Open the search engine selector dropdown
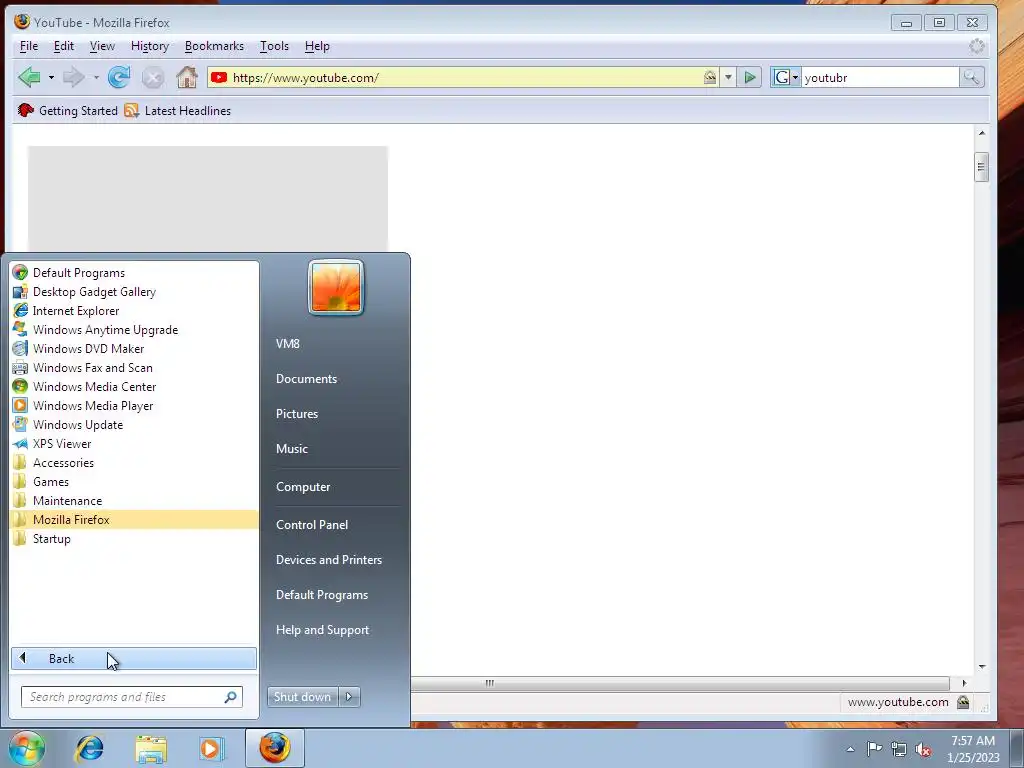Screen dimensions: 1024x768 coord(795,78)
